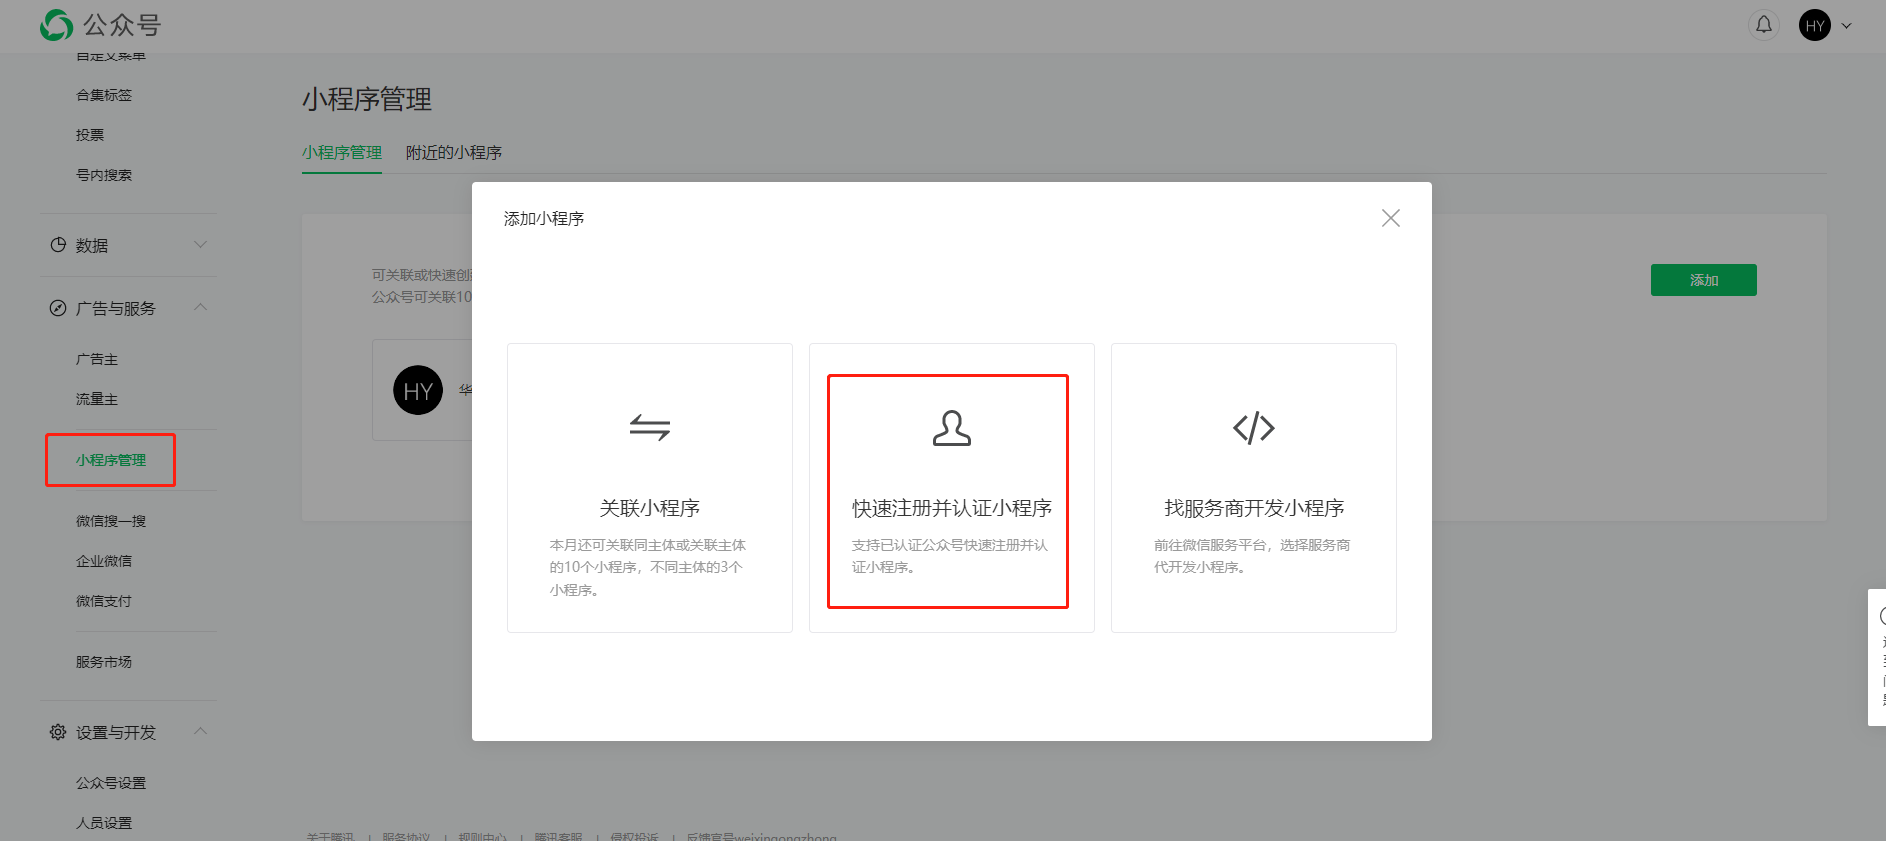The height and width of the screenshot is (841, 1886).
Task: Close the 添加小程序 dialog
Action: (1390, 218)
